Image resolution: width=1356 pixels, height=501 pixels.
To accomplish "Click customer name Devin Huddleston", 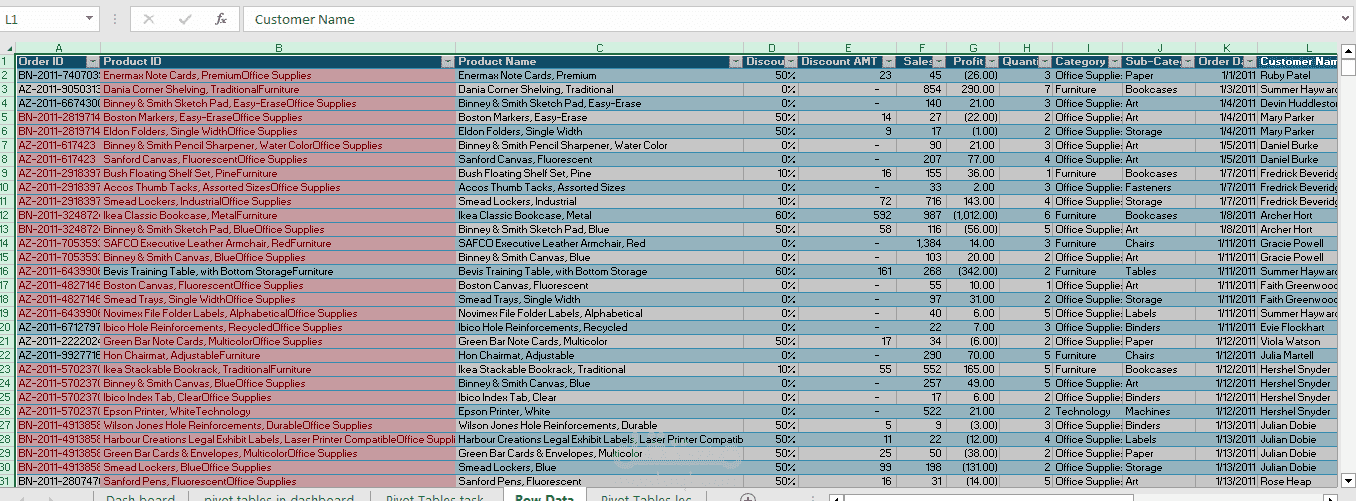I will click(1298, 104).
